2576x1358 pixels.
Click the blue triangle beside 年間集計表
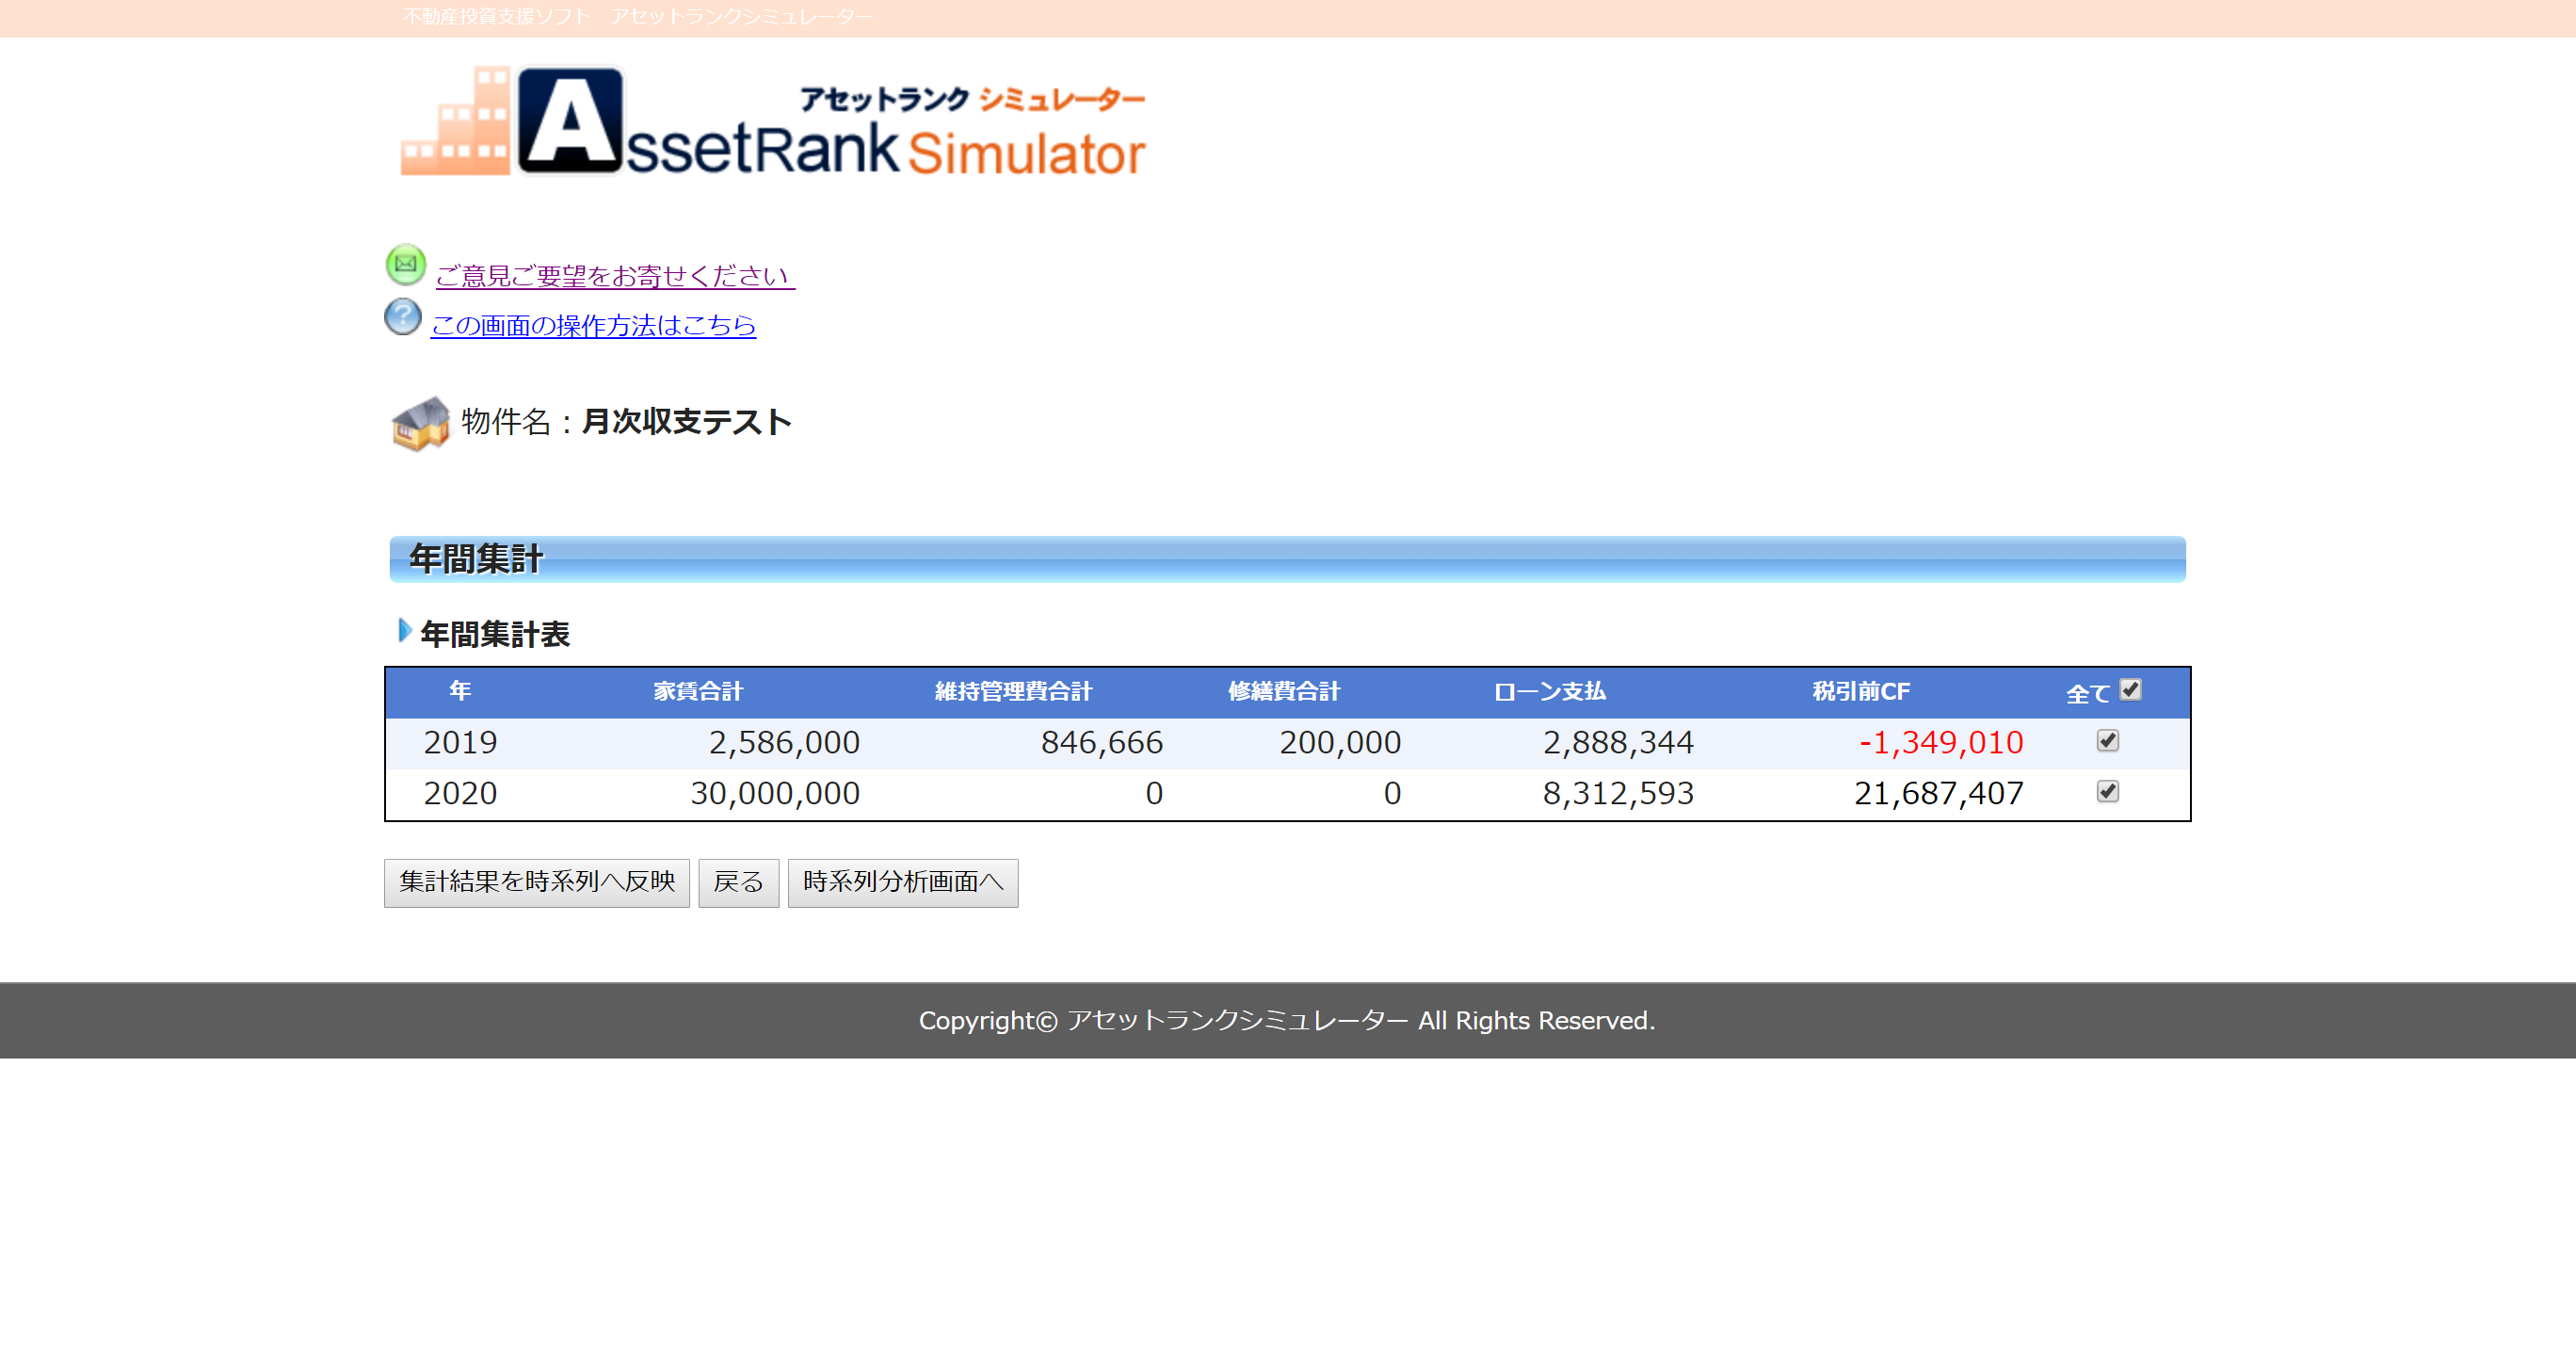[x=404, y=630]
